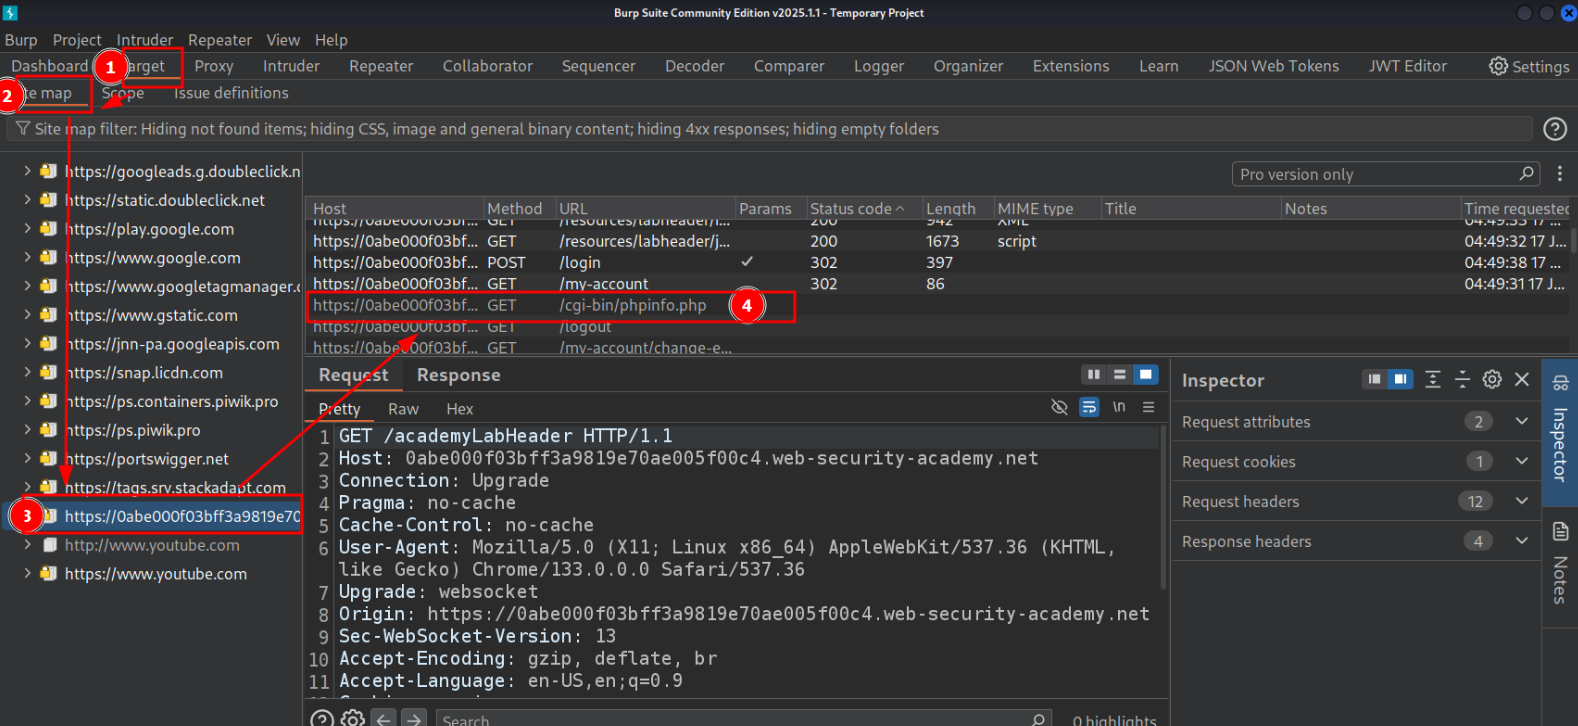Image resolution: width=1578 pixels, height=726 pixels.
Task: Expand static.doubleclick.net tree node
Action: coord(27,200)
